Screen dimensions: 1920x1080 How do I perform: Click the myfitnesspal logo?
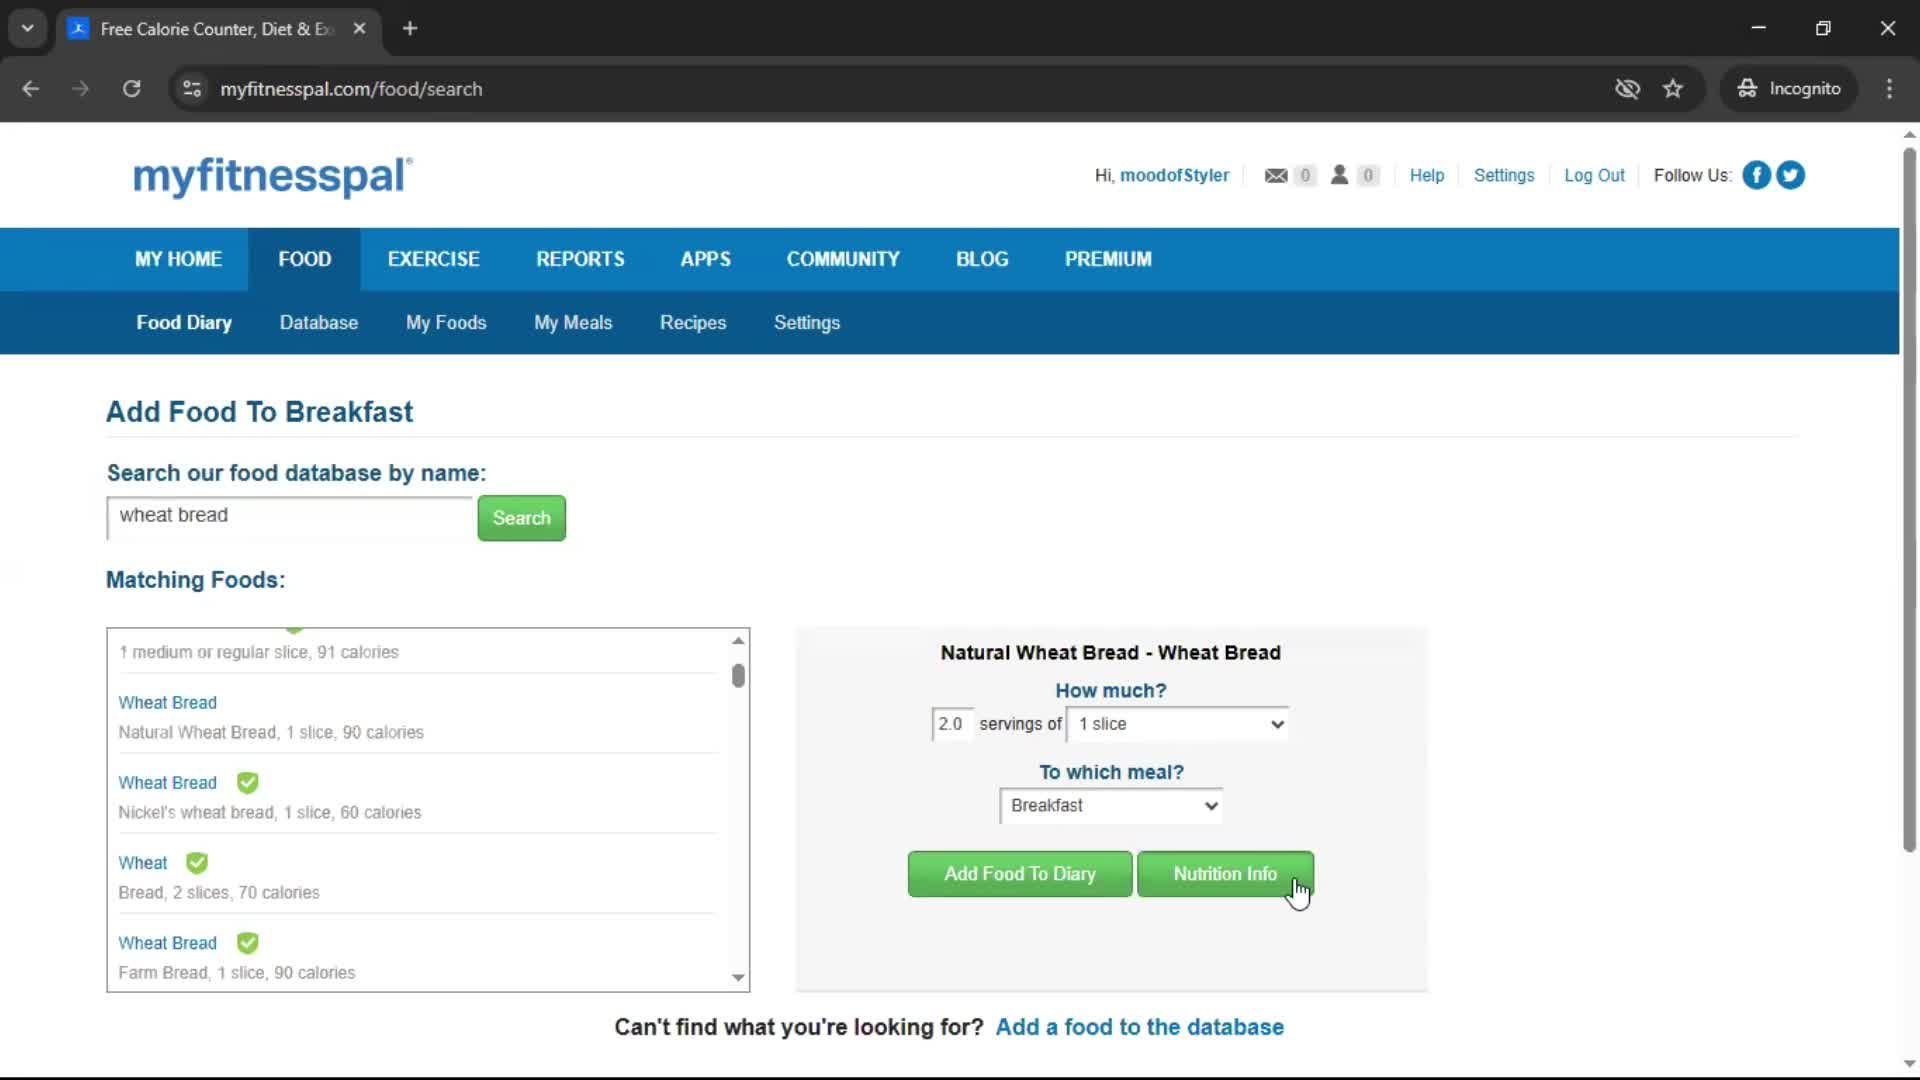pos(272,176)
